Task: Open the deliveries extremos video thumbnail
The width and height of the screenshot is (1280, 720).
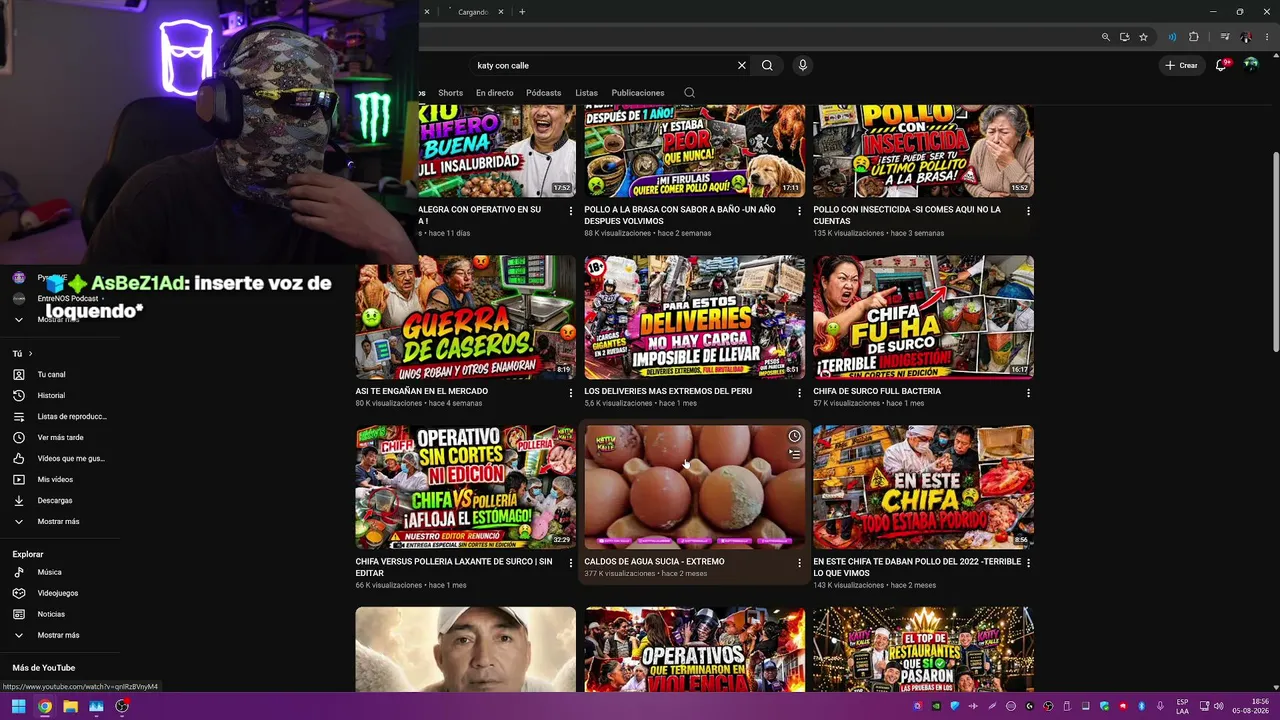Action: [x=694, y=317]
